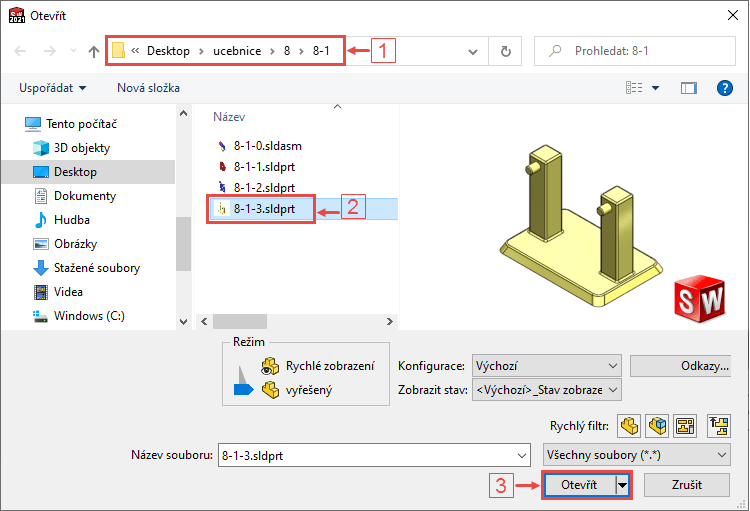Open recent locations dropdown arrow
This screenshot has height=511, width=750.
pos(73,50)
